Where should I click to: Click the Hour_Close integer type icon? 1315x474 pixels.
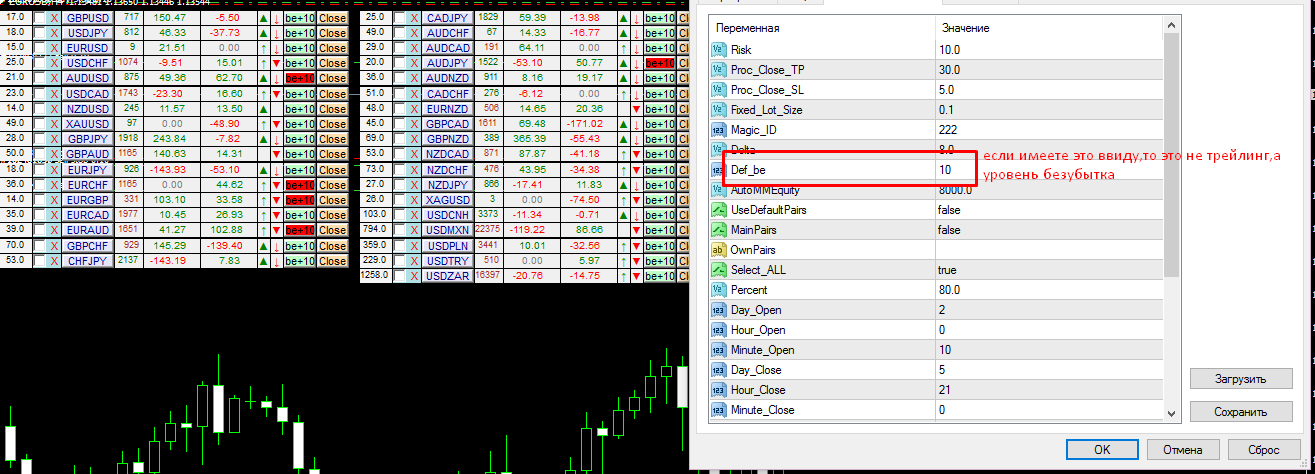pos(718,389)
